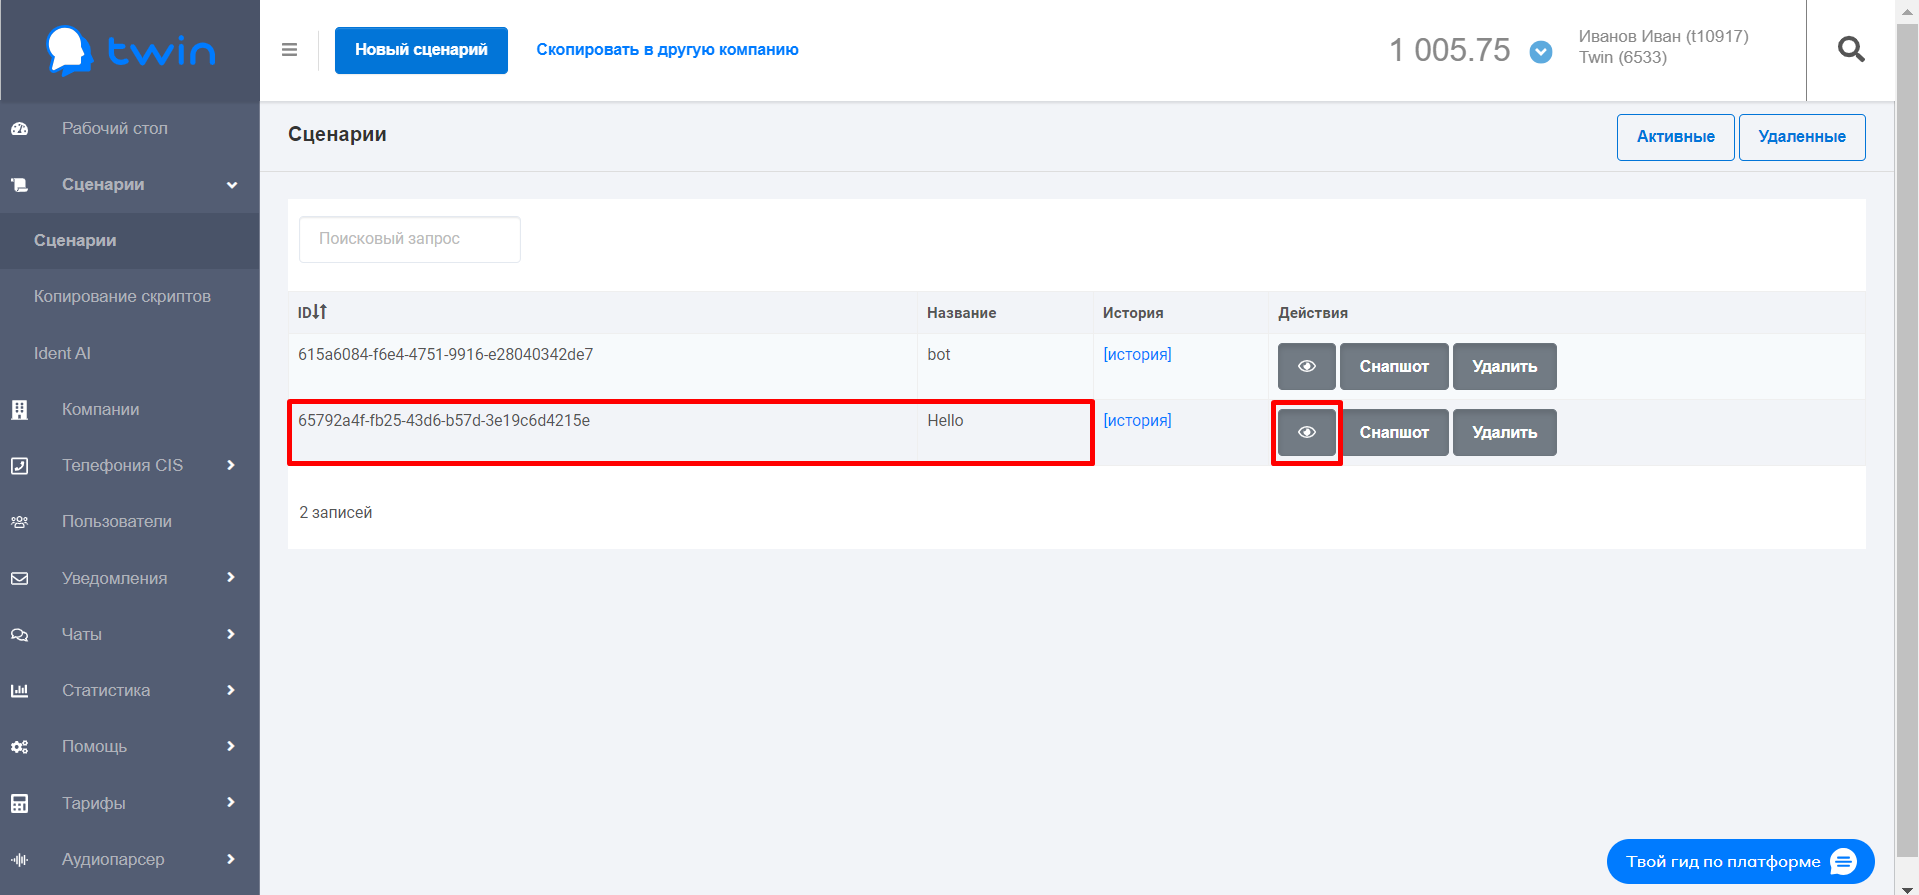Click the Уведомления envelope icon

pos(19,578)
